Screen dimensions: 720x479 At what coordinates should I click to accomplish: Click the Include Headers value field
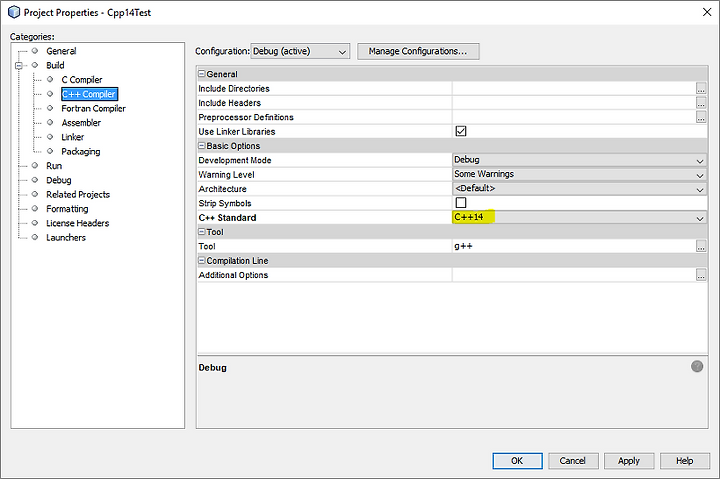click(x=574, y=103)
